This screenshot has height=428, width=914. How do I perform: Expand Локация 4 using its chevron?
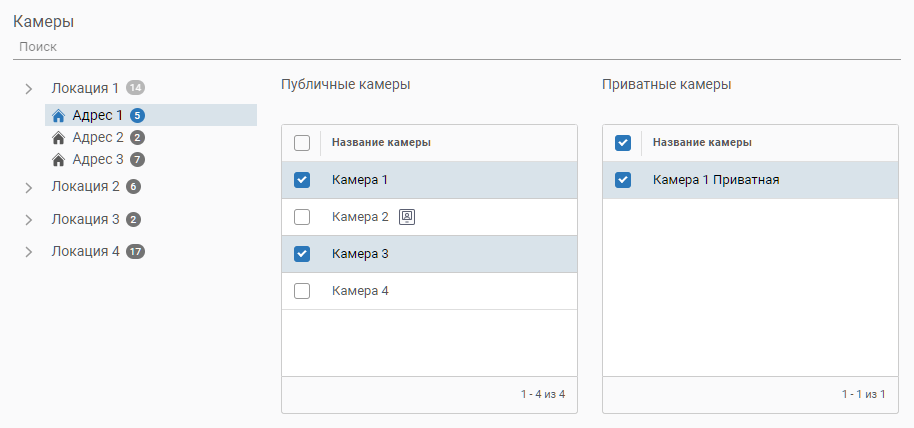click(29, 252)
